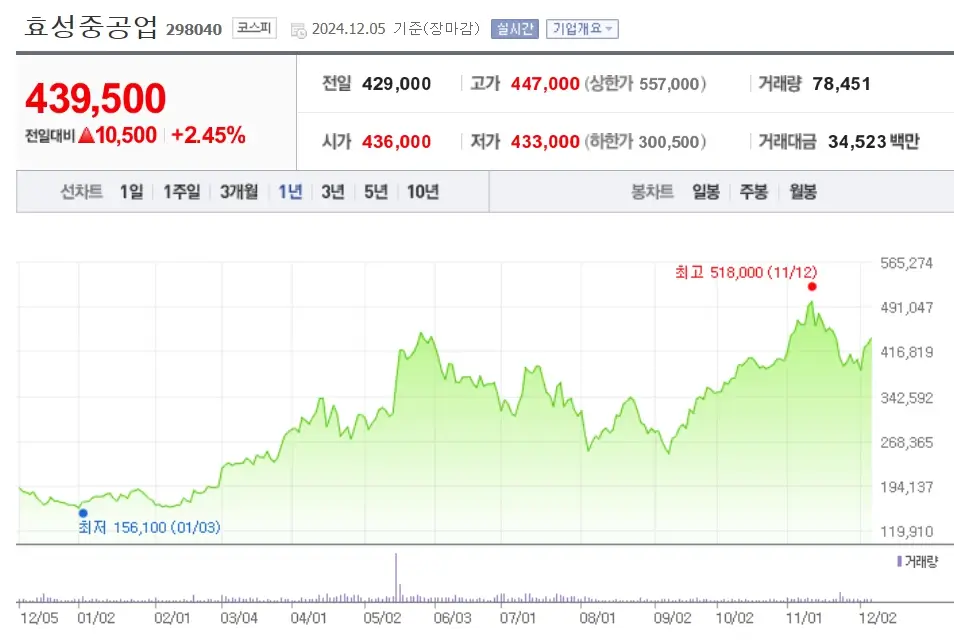The width and height of the screenshot is (954, 642).
Task: Click the 상한가 557,000 text
Action: 645,84
